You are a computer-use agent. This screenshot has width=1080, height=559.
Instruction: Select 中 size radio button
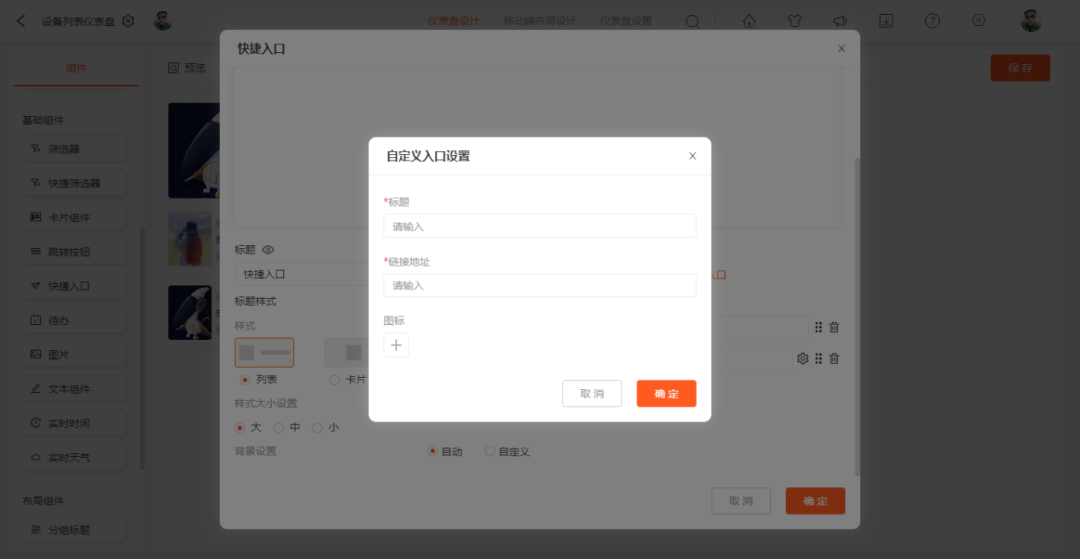point(279,428)
